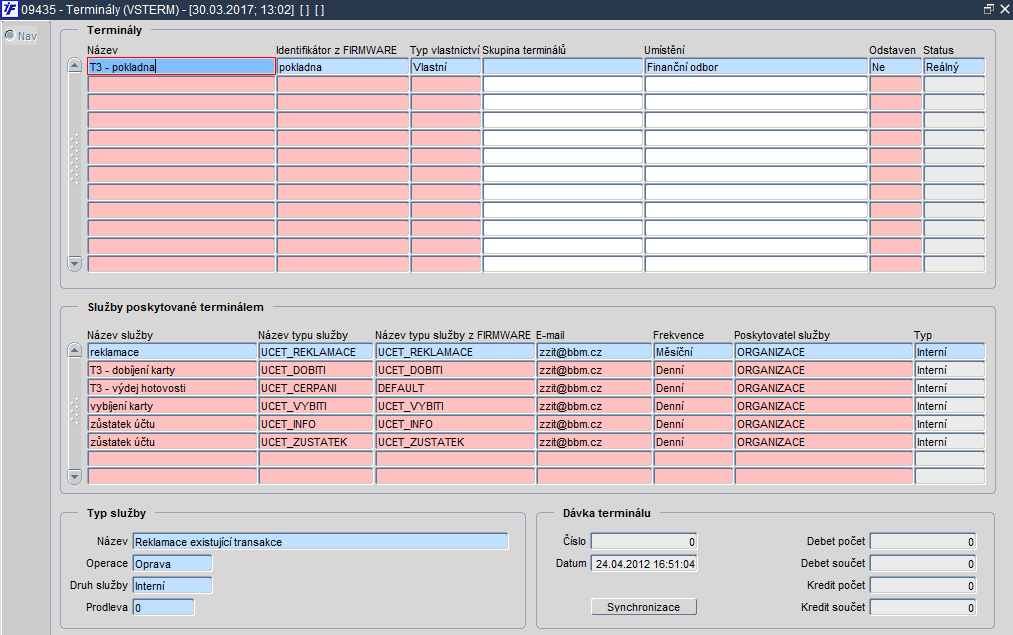Click the UCET_DOBITI service type cell
This screenshot has width=1013, height=635.
[x=316, y=370]
